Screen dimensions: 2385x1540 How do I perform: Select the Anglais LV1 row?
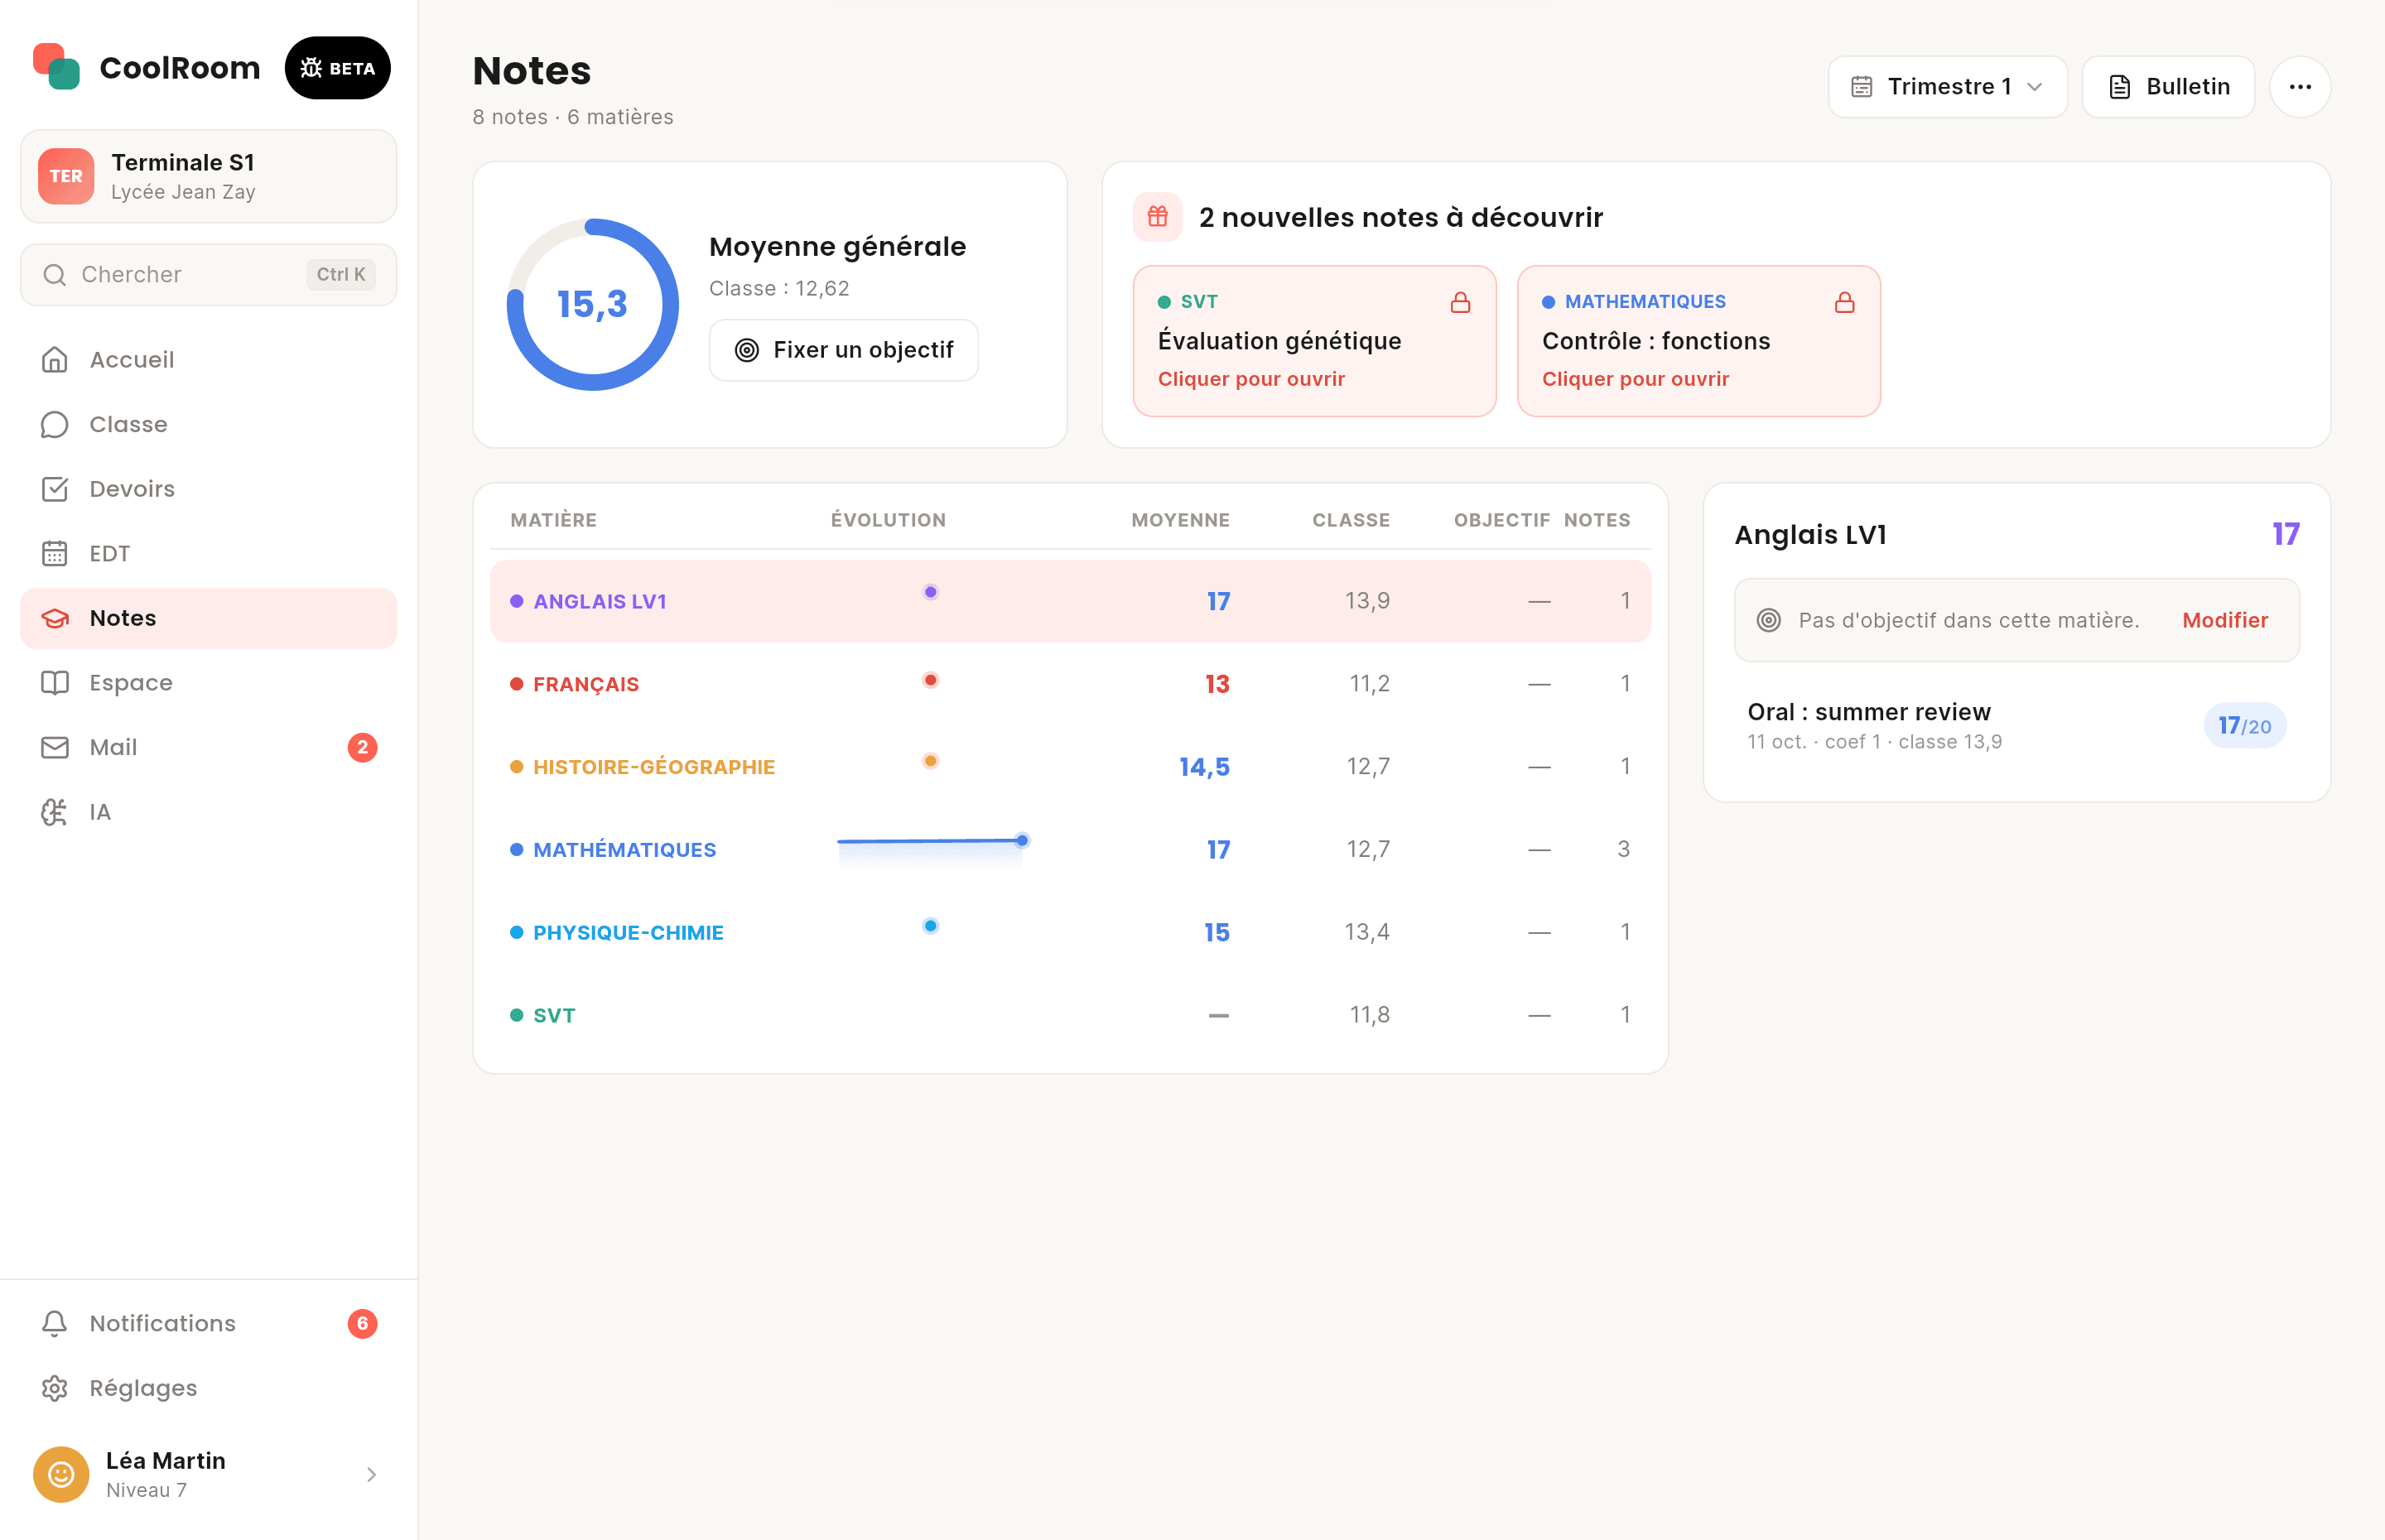1070,601
